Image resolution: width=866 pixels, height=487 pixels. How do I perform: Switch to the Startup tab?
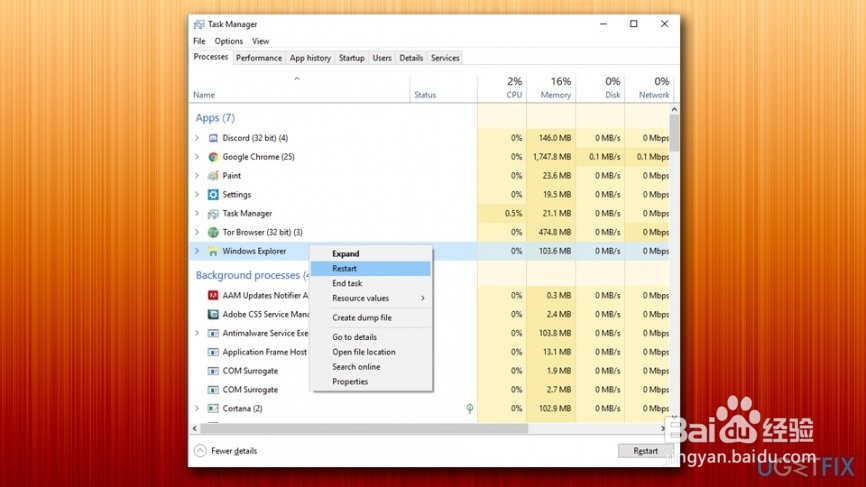coord(351,57)
